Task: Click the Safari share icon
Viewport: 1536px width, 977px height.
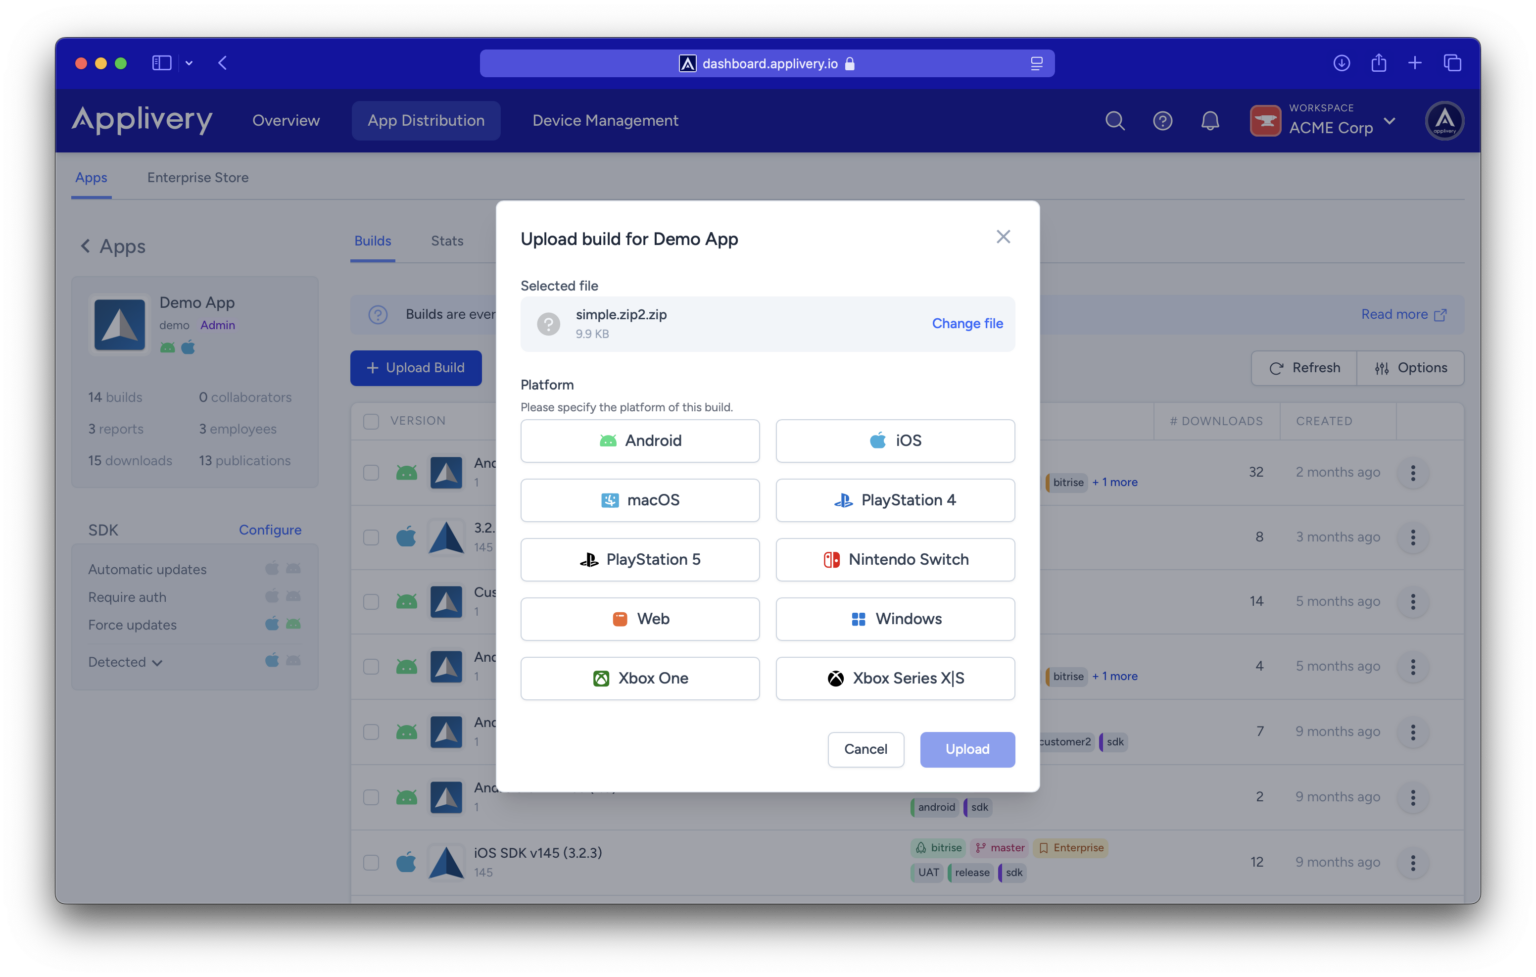Action: (1379, 63)
